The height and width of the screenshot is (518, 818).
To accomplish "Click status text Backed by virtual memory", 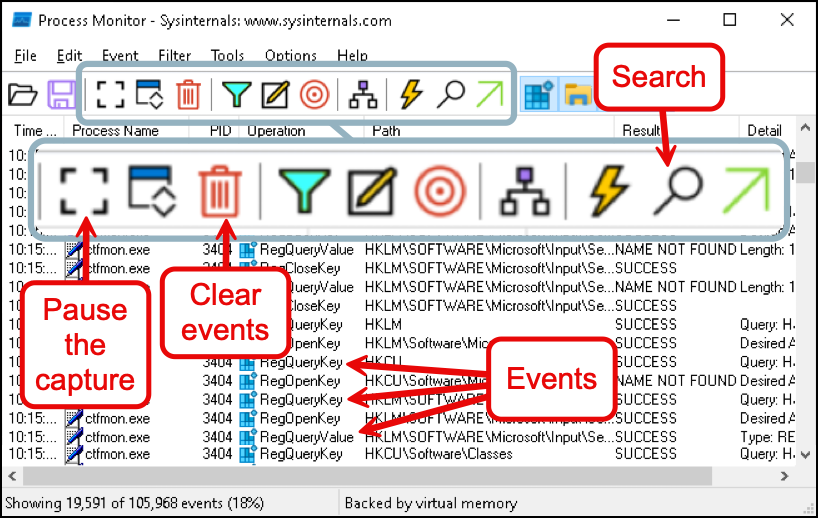I will [x=431, y=503].
